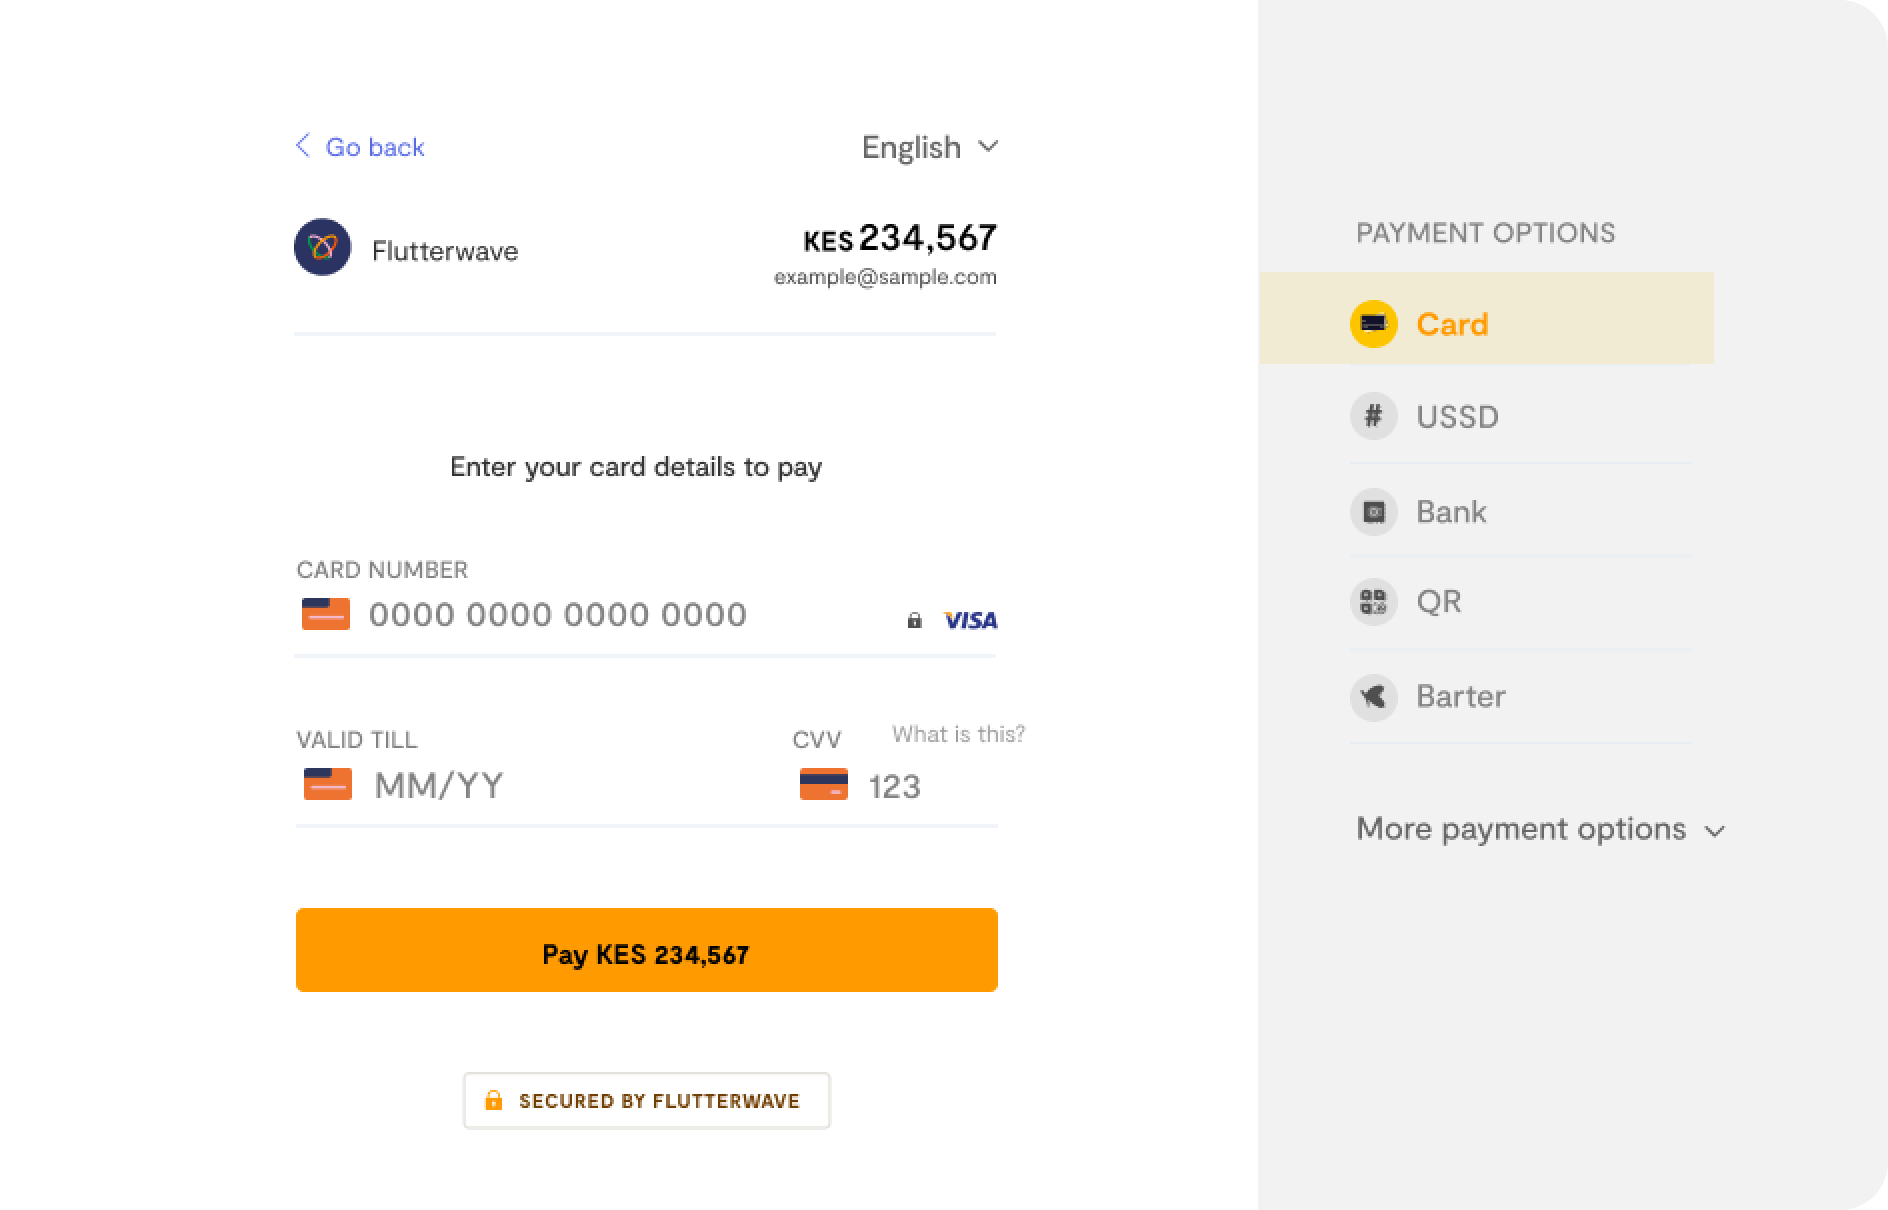Click the lock icon on Secured by Flutterwave badge

pyautogui.click(x=494, y=1101)
